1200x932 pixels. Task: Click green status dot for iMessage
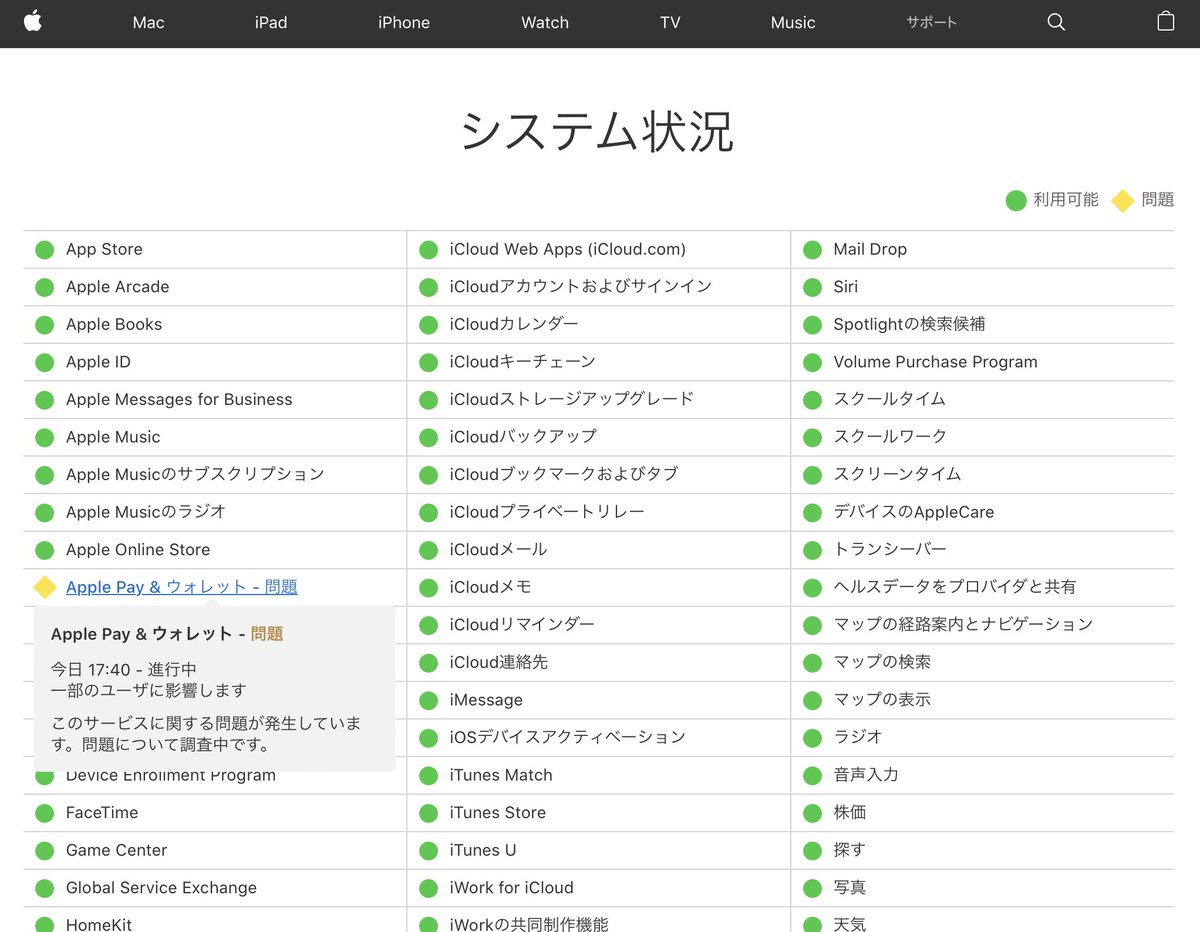[x=428, y=700]
